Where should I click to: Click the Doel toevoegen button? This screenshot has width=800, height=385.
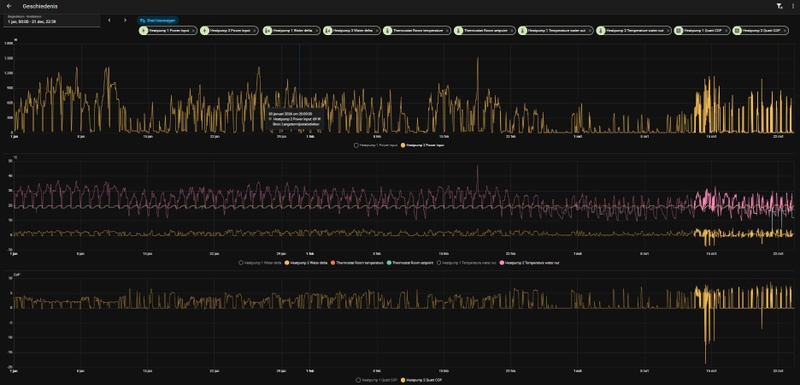point(158,21)
